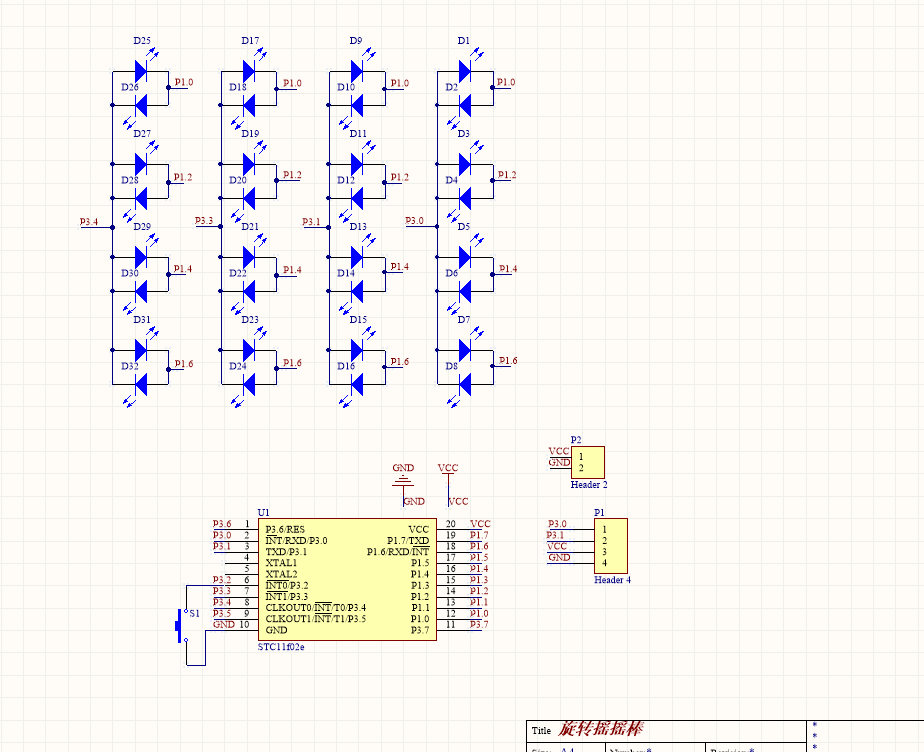The image size is (924, 752).
Task: Highlight the D31 LED symbol
Action: pos(141,350)
